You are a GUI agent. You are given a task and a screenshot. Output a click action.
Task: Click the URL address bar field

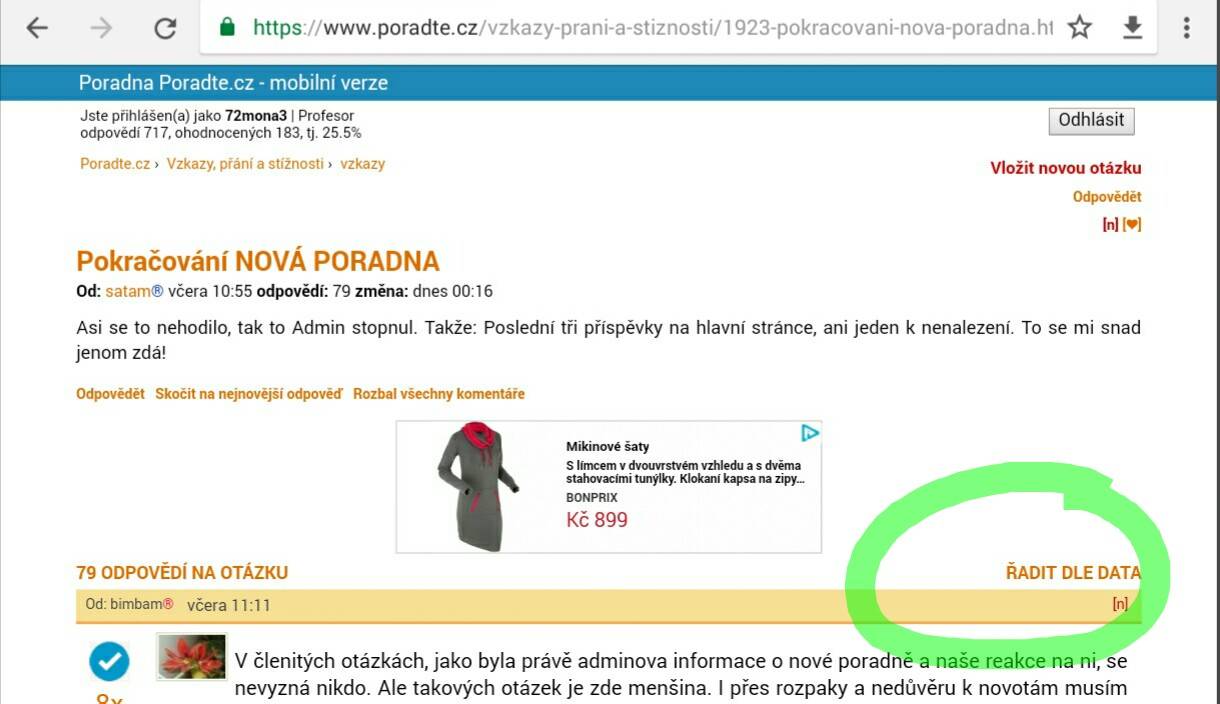(652, 28)
